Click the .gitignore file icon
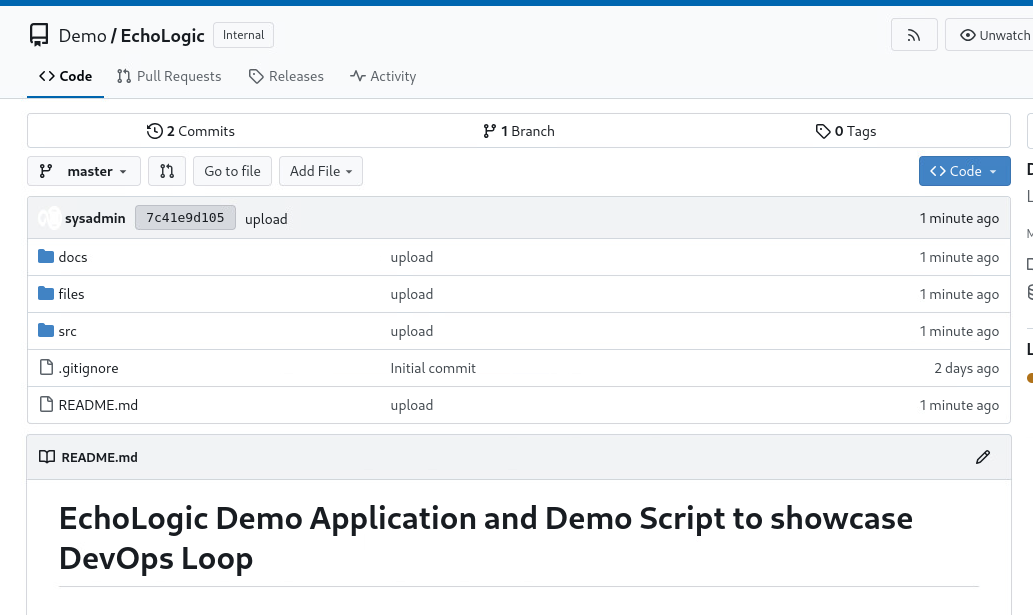The height and width of the screenshot is (615, 1033). coord(46,367)
